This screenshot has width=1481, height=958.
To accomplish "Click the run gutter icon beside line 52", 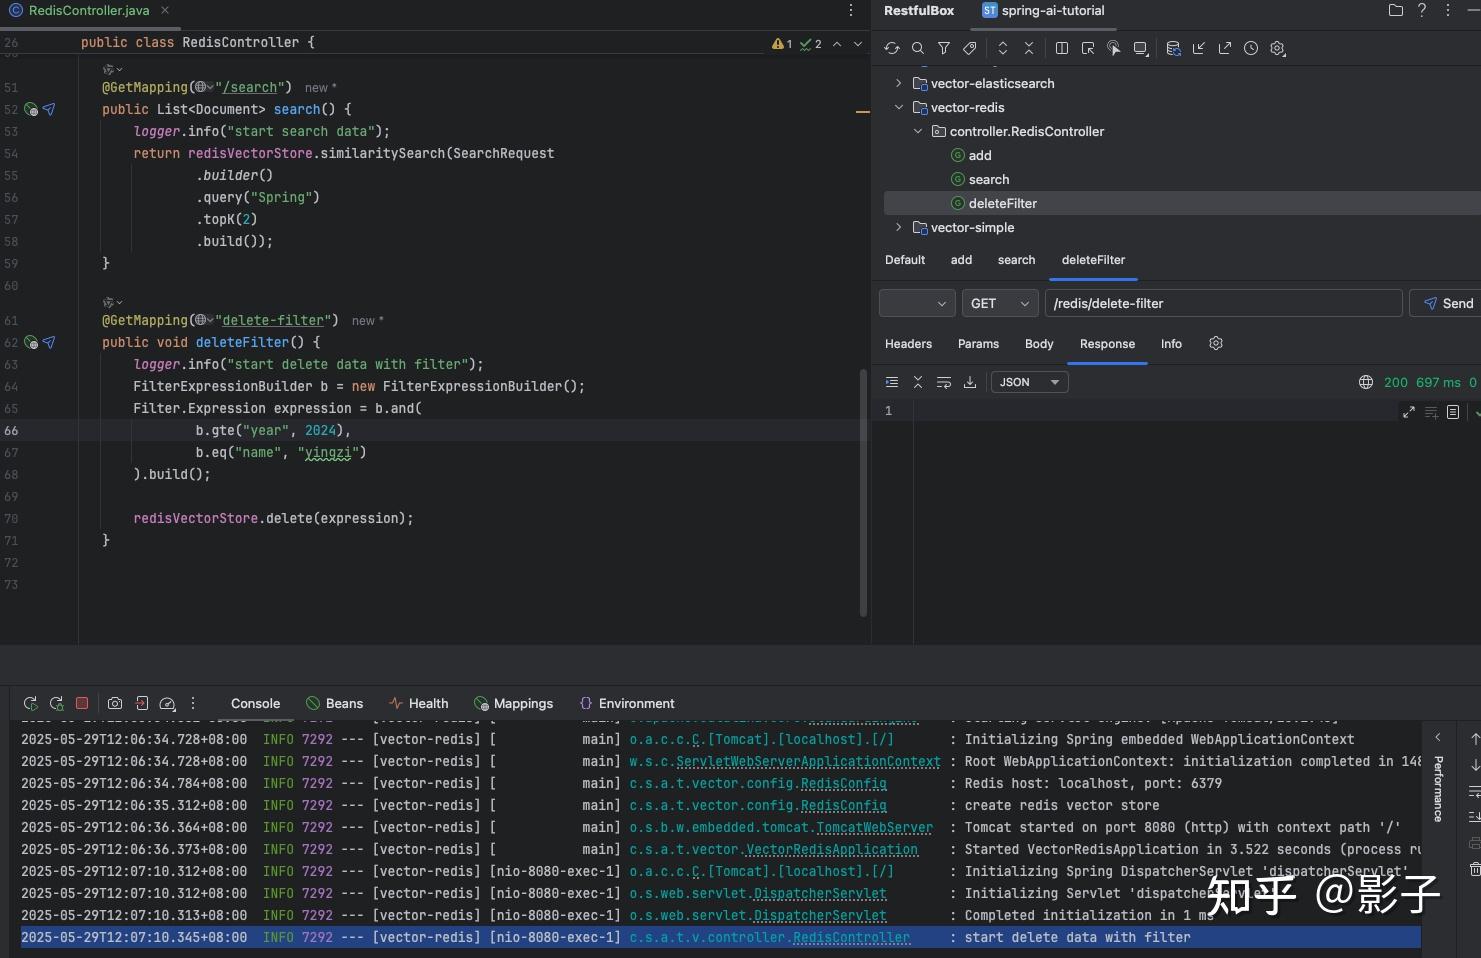I will point(31,109).
